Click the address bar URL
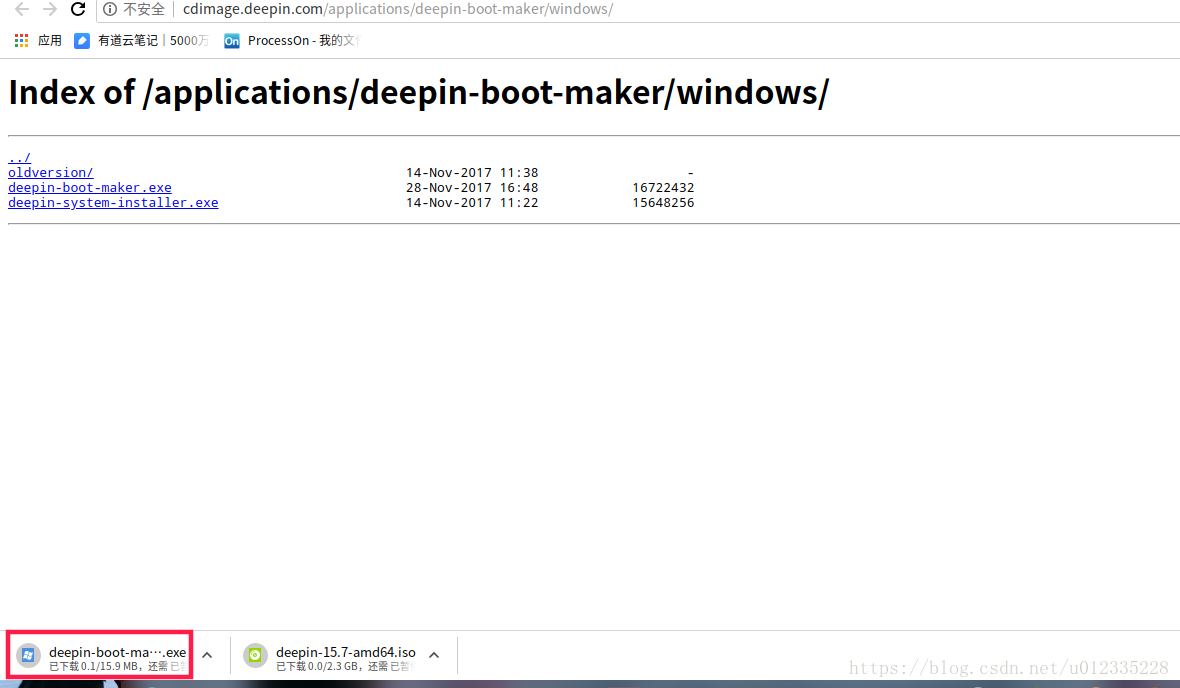The height and width of the screenshot is (688, 1180). point(398,9)
